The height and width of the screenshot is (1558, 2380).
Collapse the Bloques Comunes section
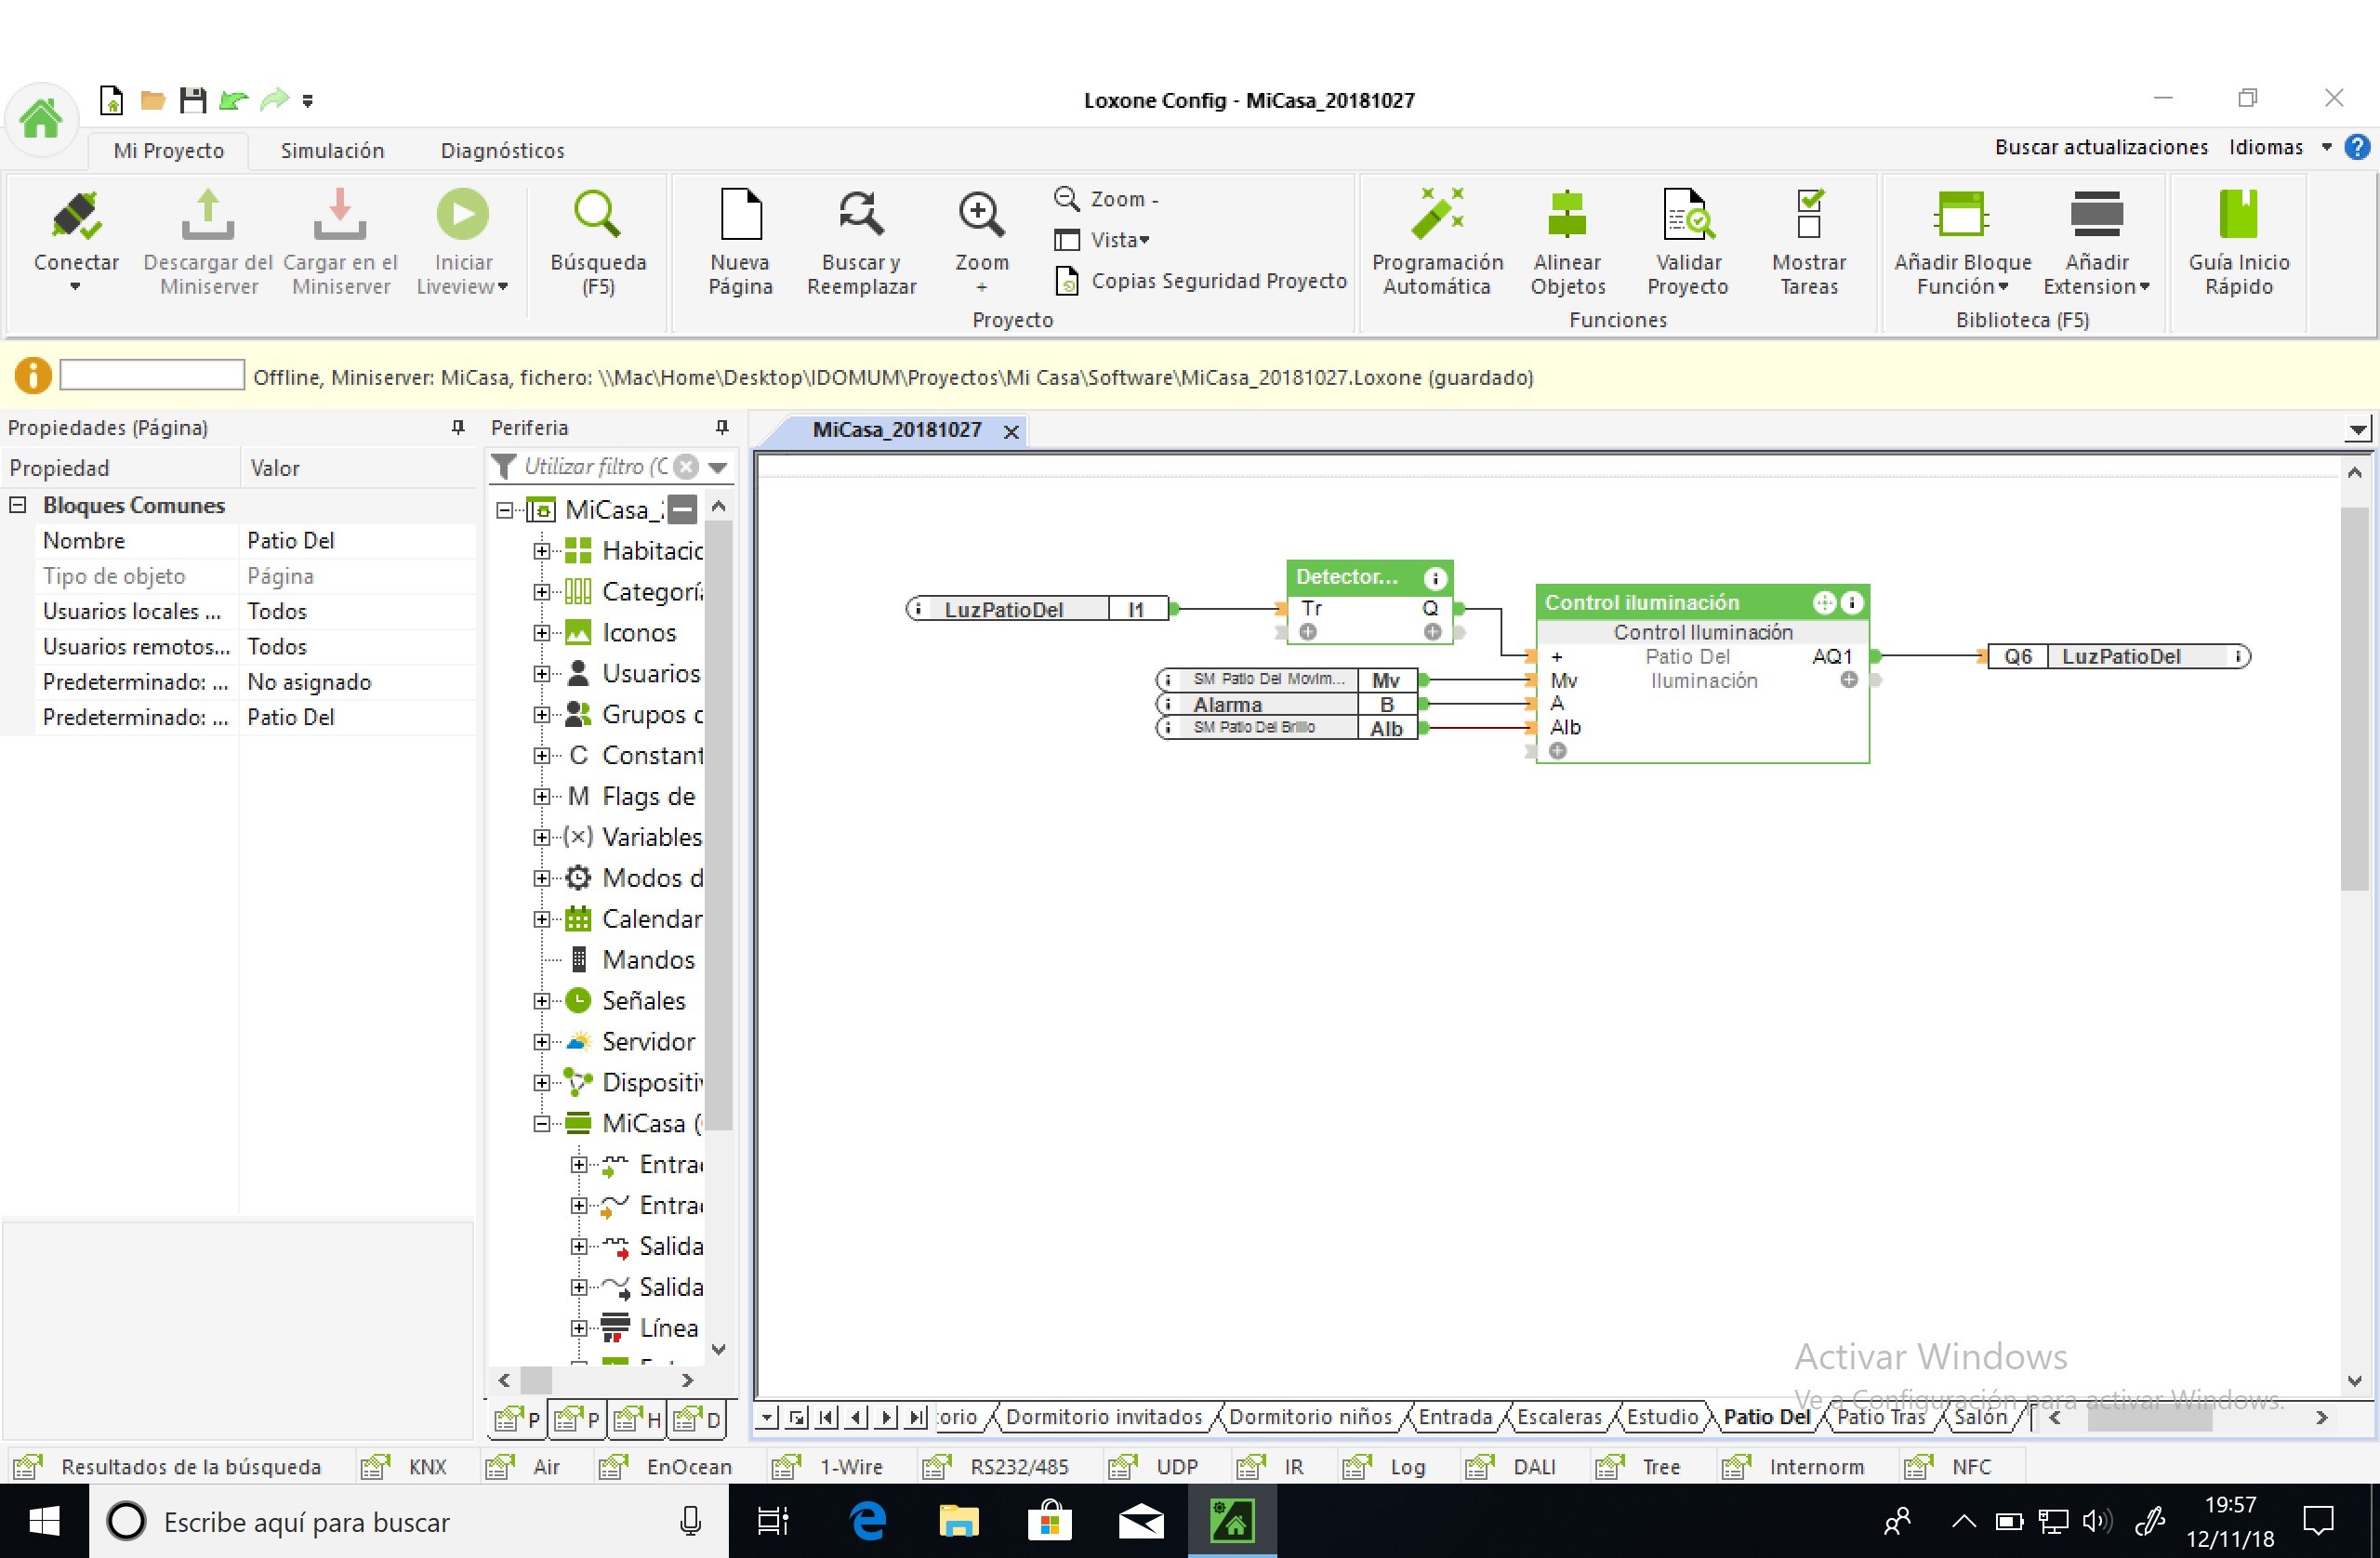[x=18, y=505]
